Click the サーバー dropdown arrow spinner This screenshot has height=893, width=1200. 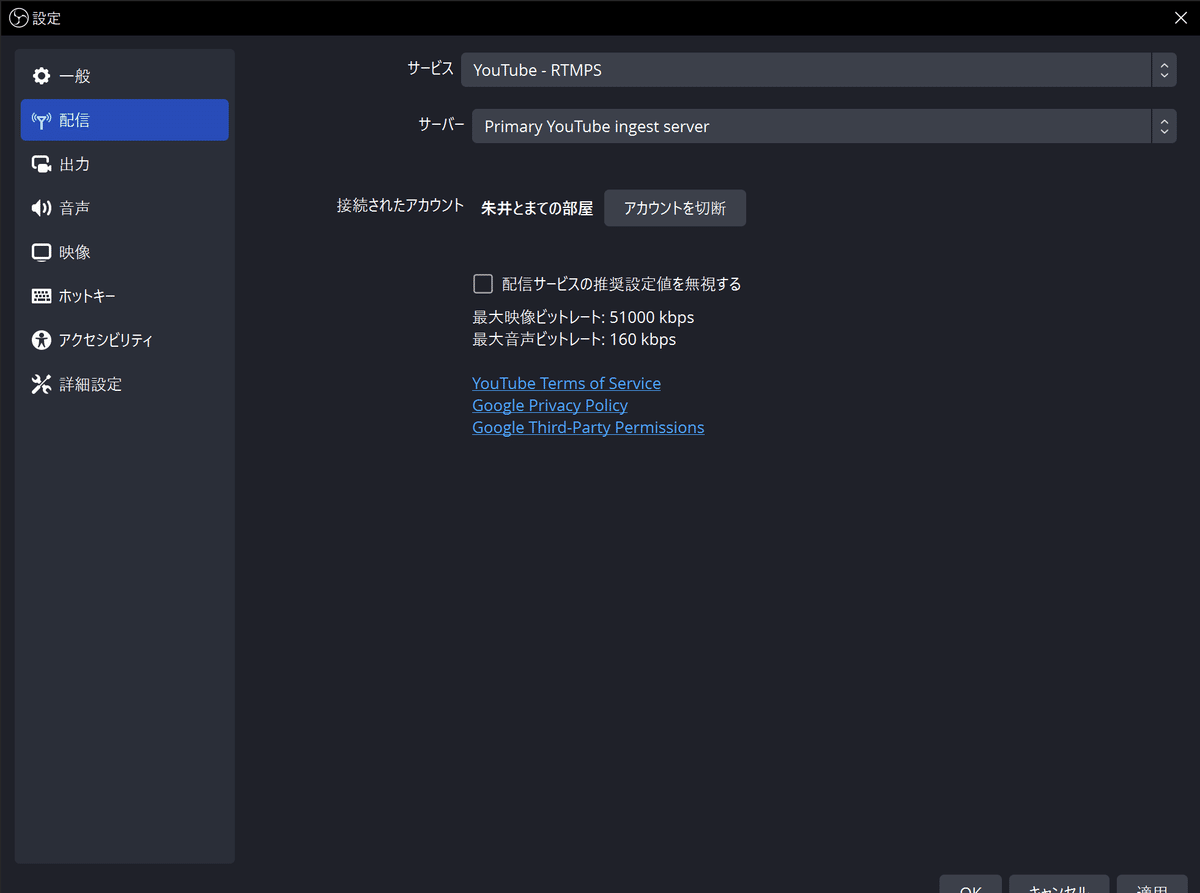1163,127
